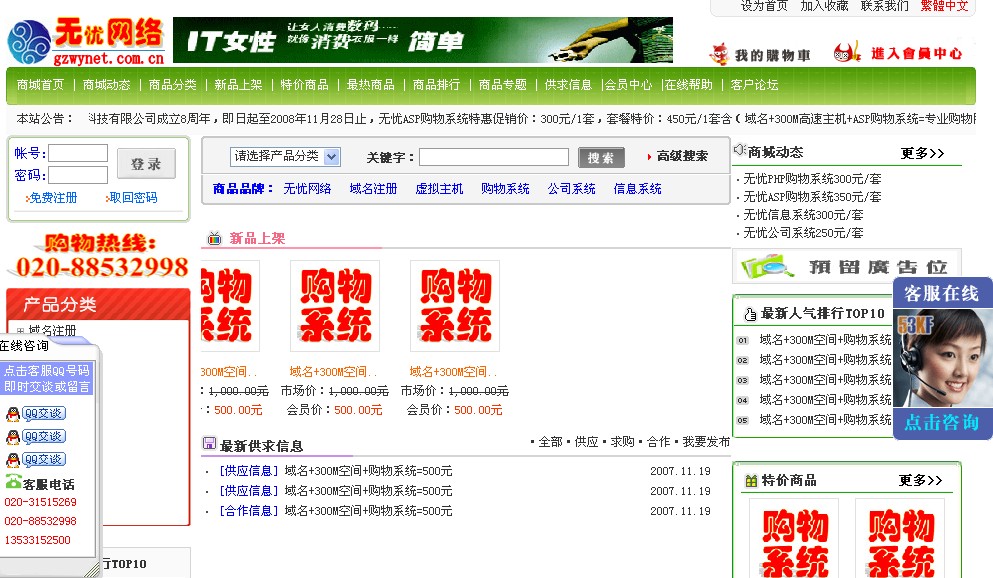Select brand 虚拟主机
The width and height of the screenshot is (993, 578).
pyautogui.click(x=440, y=189)
